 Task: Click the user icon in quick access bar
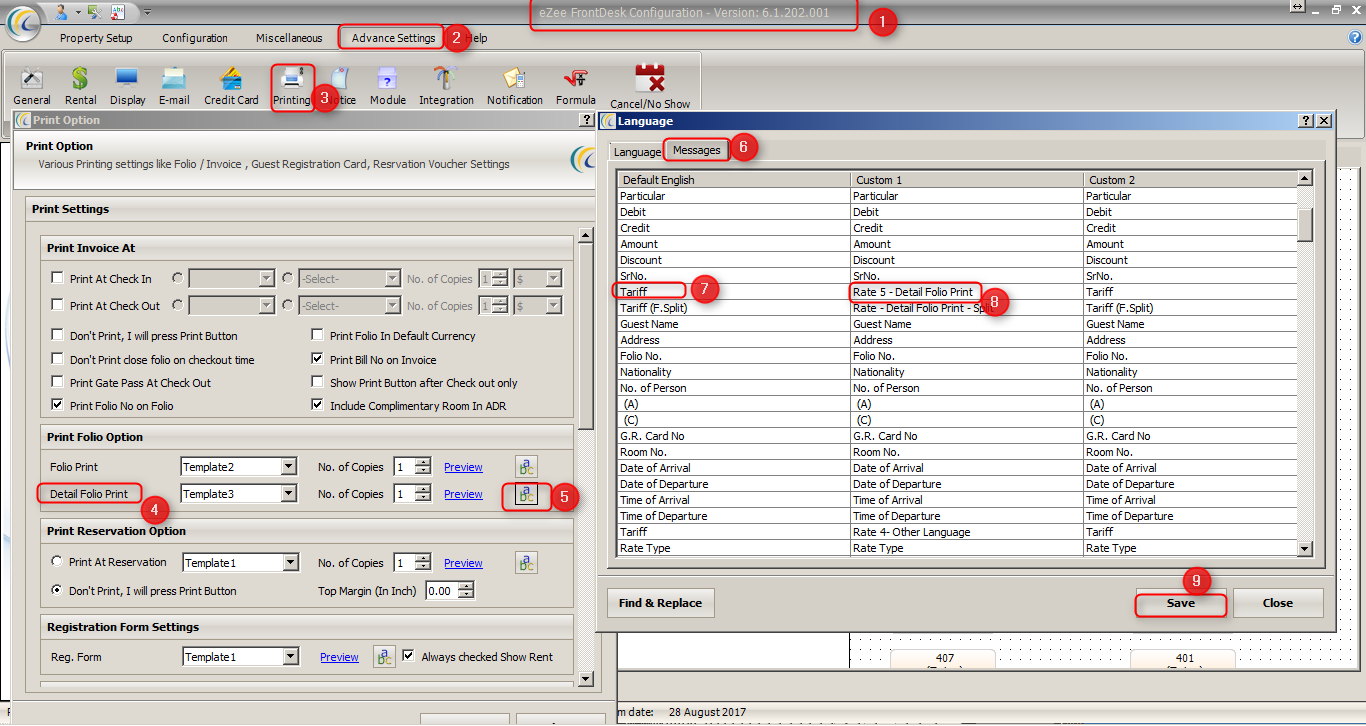click(x=61, y=11)
